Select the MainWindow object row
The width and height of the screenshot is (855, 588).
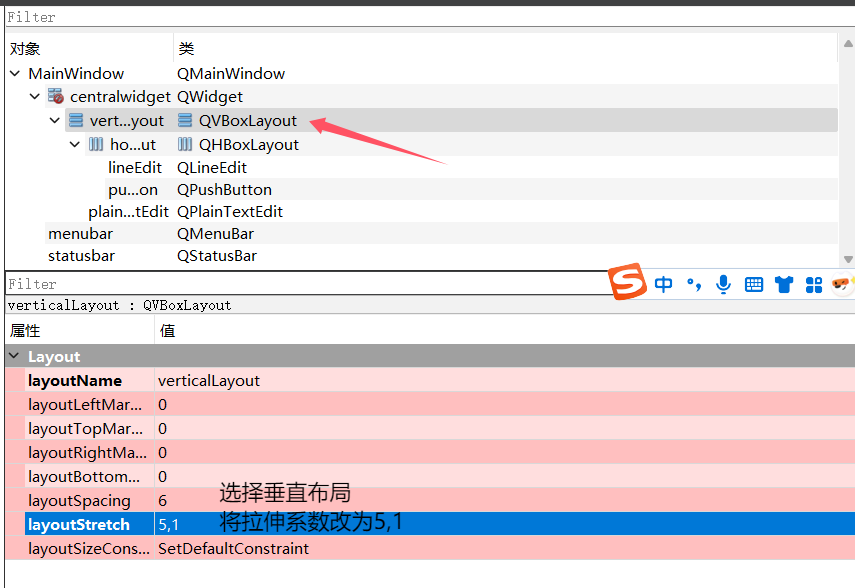(421, 73)
